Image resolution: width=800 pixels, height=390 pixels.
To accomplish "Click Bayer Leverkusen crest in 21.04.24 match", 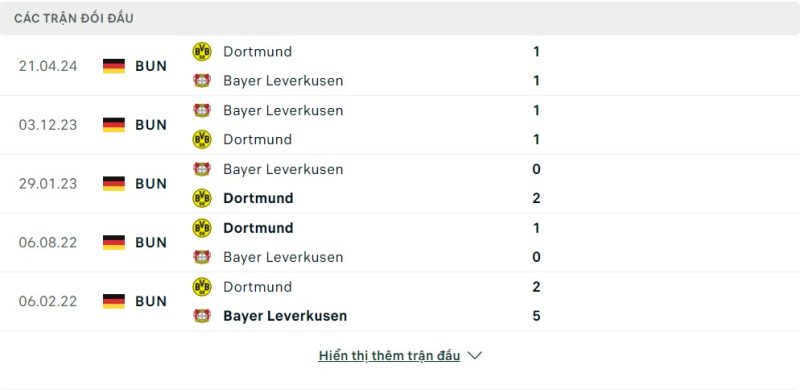I will click(x=202, y=81).
